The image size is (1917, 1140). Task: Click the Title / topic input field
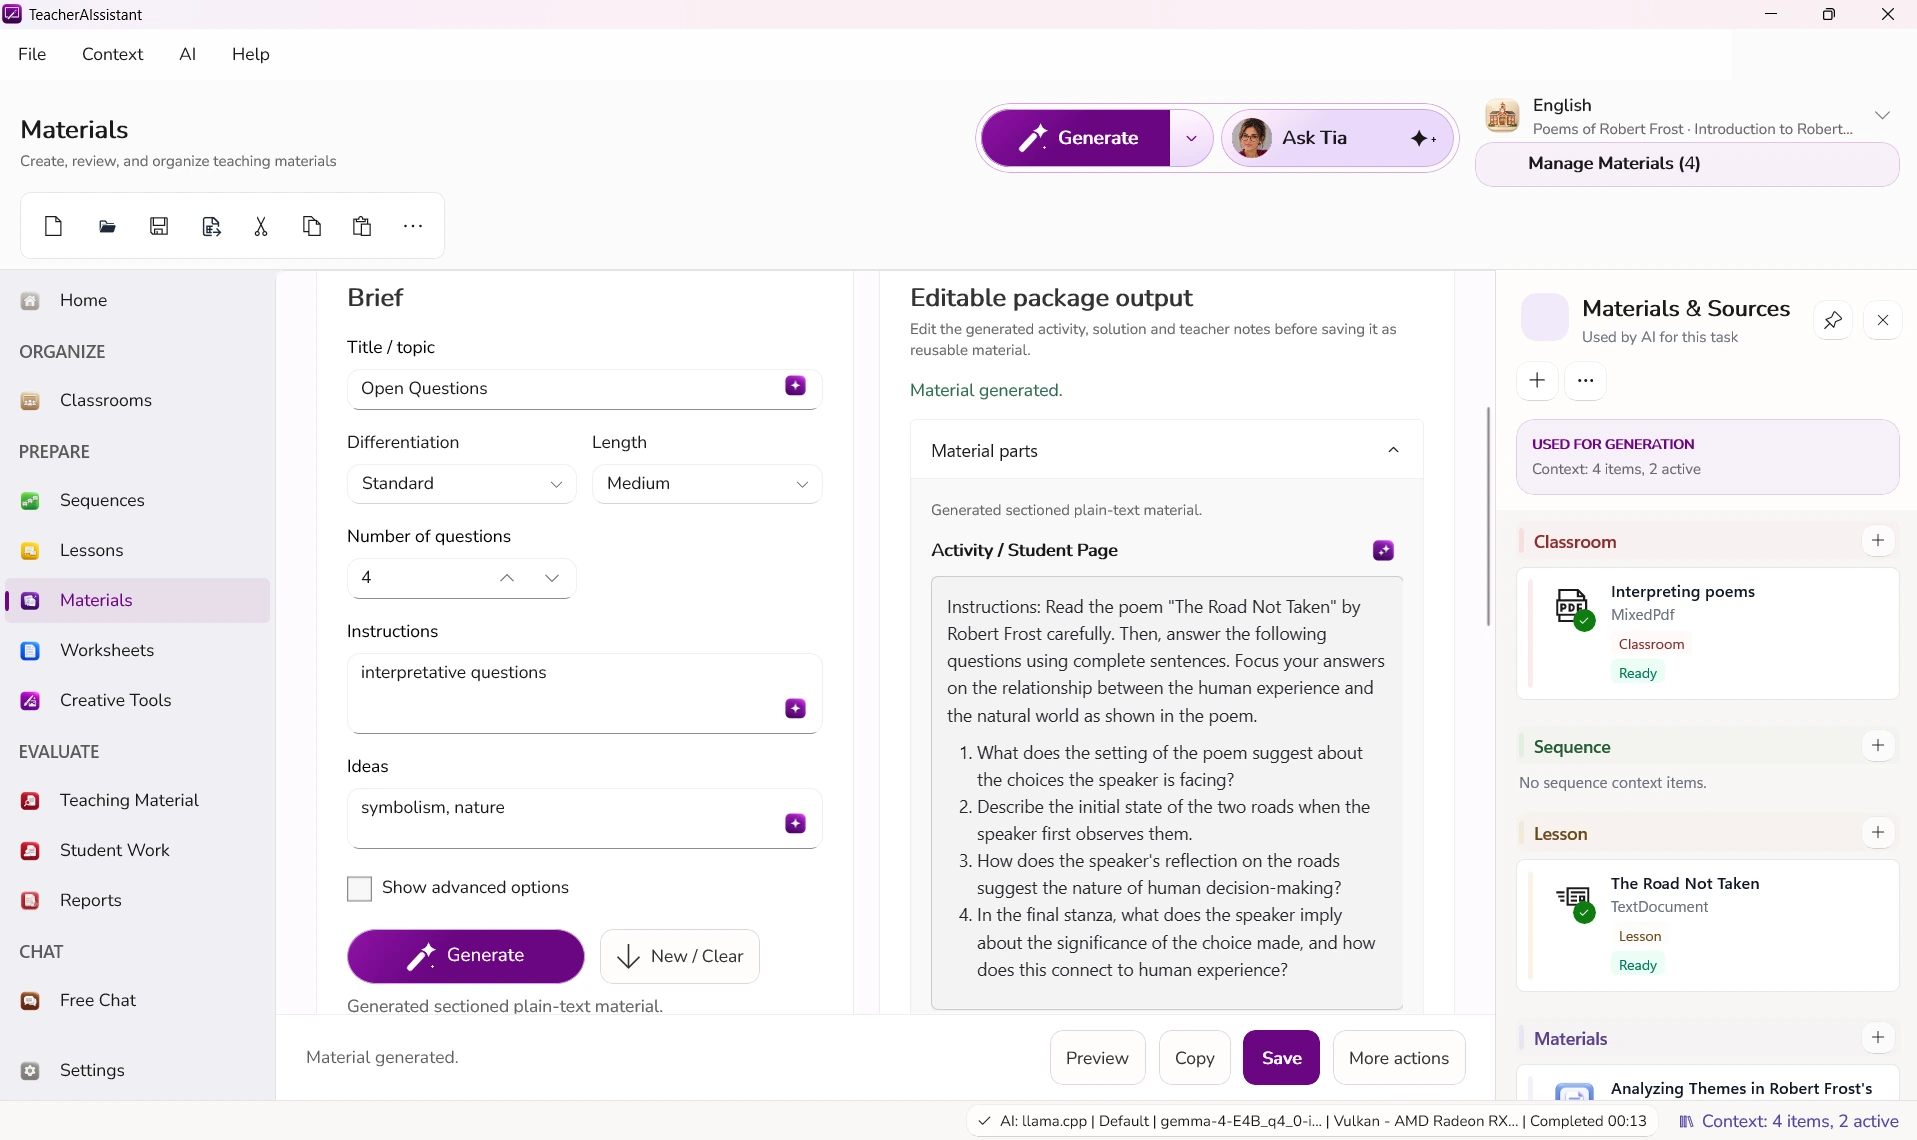coord(584,389)
